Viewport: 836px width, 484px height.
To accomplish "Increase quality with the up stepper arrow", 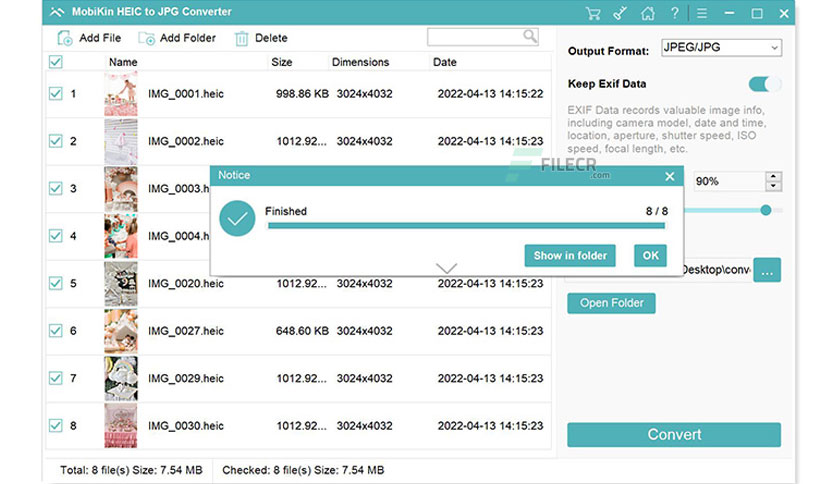I will 773,176.
